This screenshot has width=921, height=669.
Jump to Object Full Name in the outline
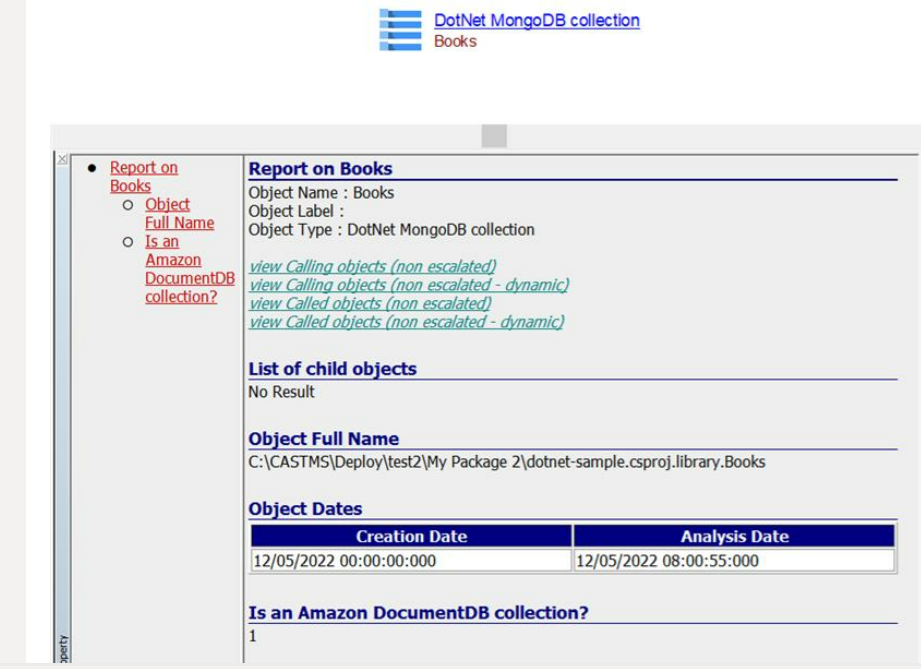click(179, 213)
